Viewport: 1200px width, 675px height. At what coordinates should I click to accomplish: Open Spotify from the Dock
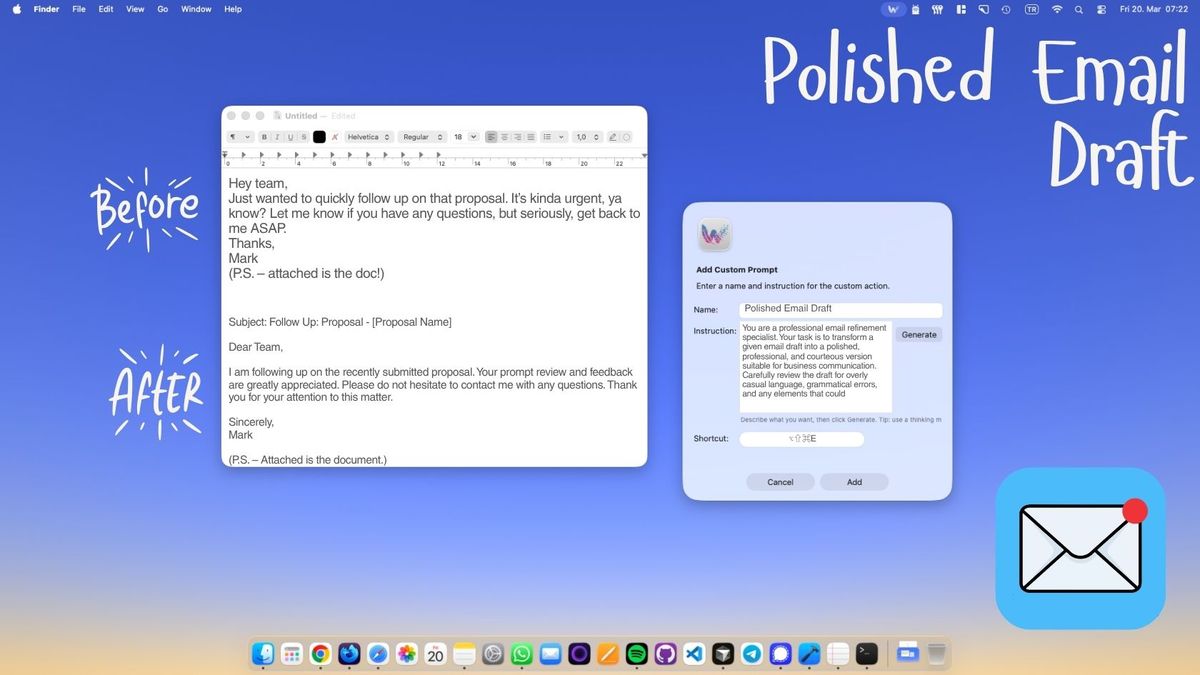636,654
